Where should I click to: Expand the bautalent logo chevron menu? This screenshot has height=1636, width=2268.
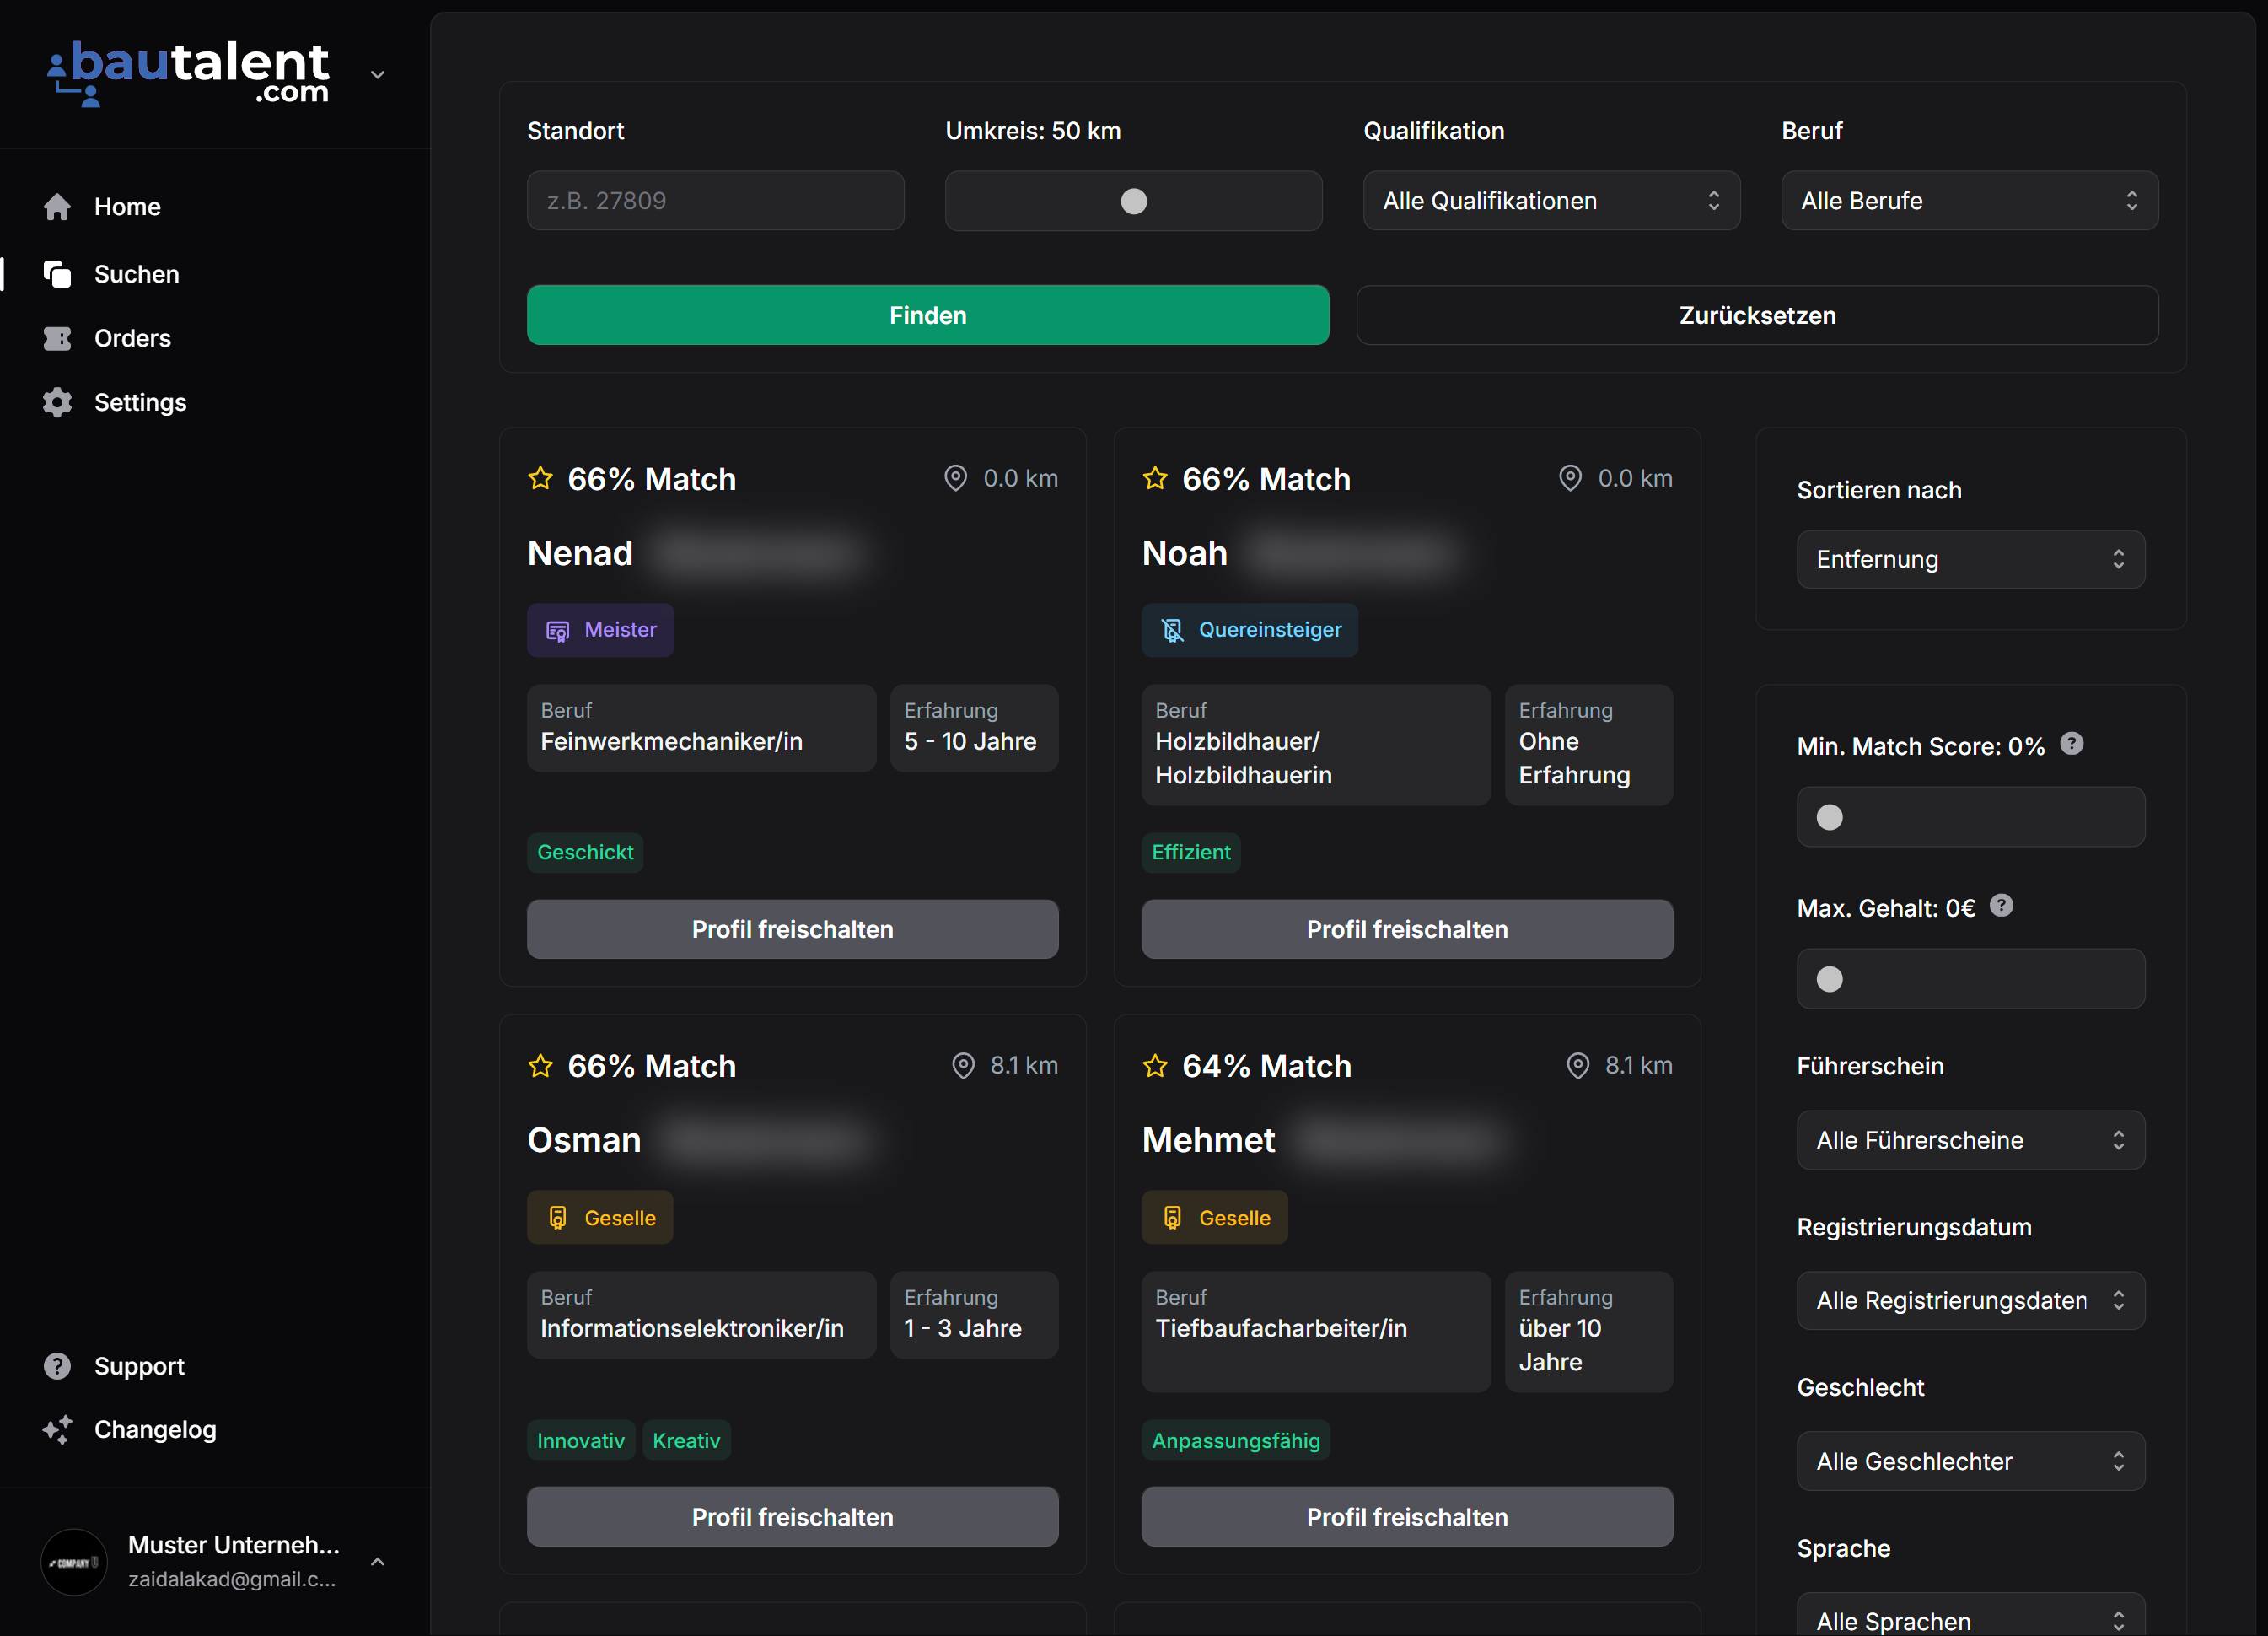[x=378, y=74]
